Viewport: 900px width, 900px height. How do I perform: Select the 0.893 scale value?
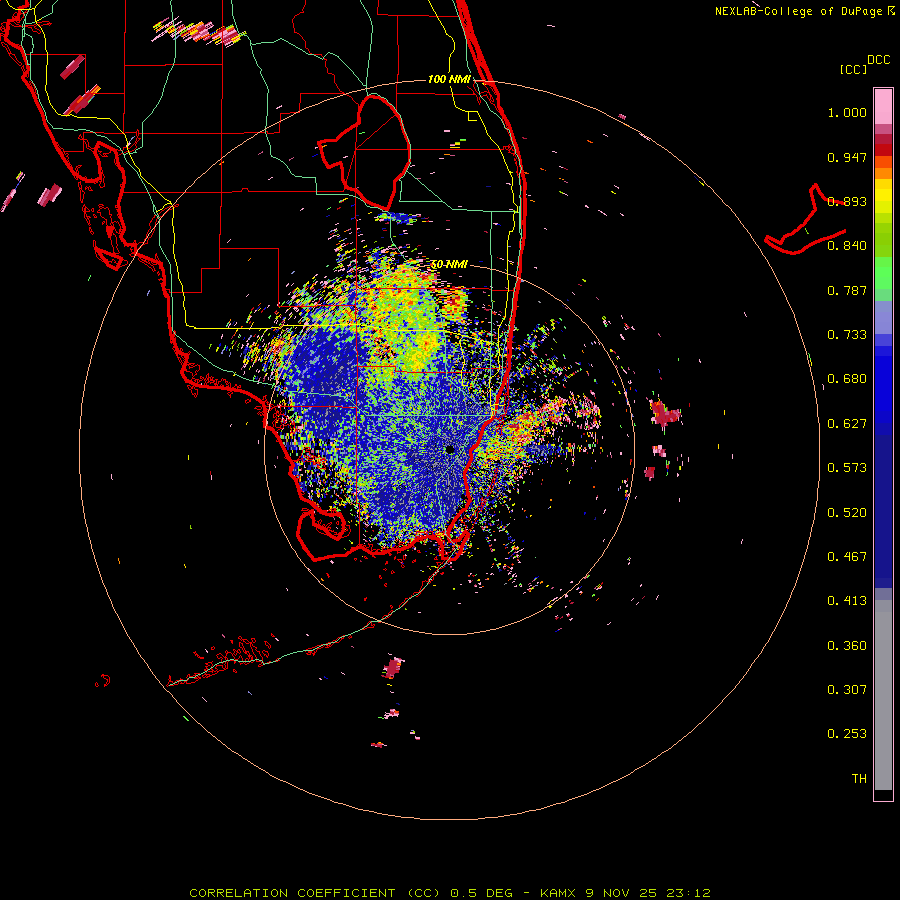(x=847, y=201)
